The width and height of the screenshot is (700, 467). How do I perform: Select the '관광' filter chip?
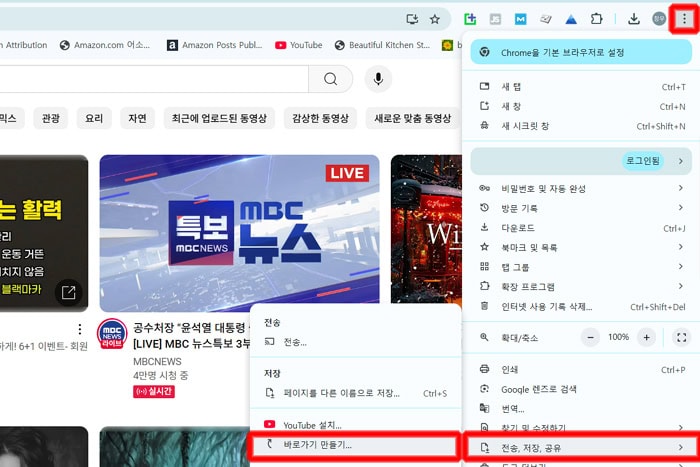coord(50,118)
